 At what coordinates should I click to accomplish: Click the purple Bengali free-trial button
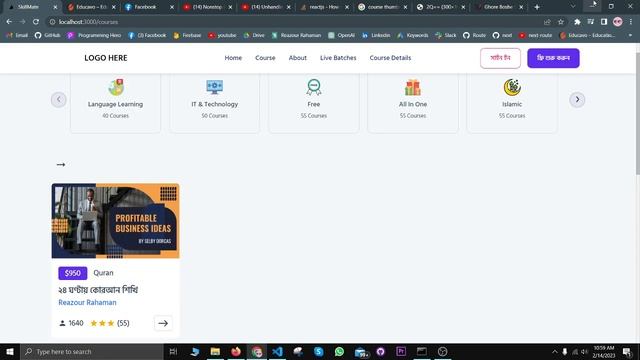point(553,58)
